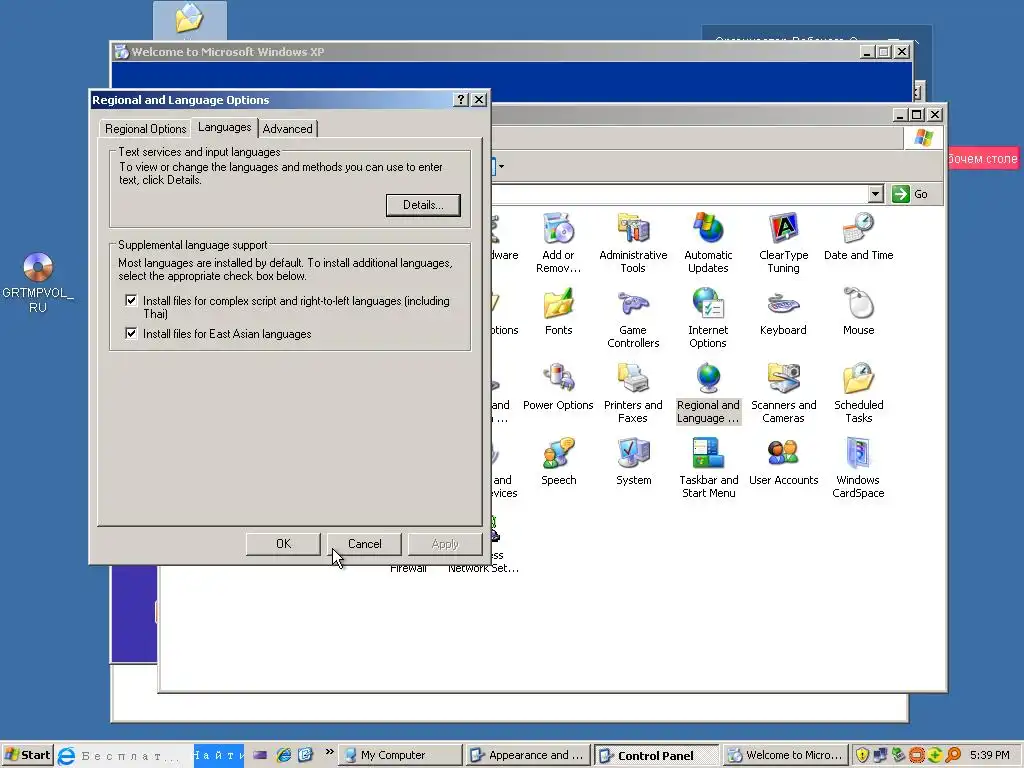Click the Control Panel taskbar button

click(x=656, y=755)
